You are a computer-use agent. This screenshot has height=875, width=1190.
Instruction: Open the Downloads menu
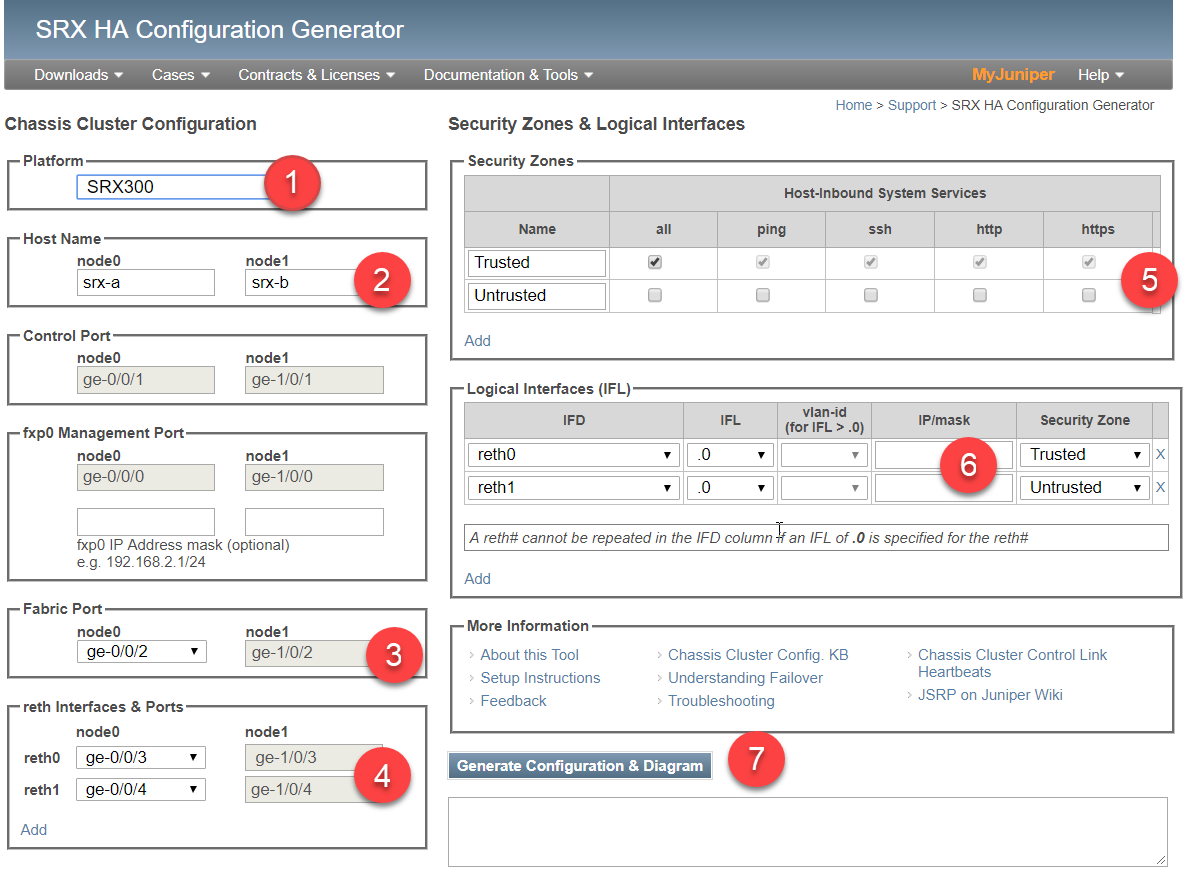pyautogui.click(x=78, y=75)
